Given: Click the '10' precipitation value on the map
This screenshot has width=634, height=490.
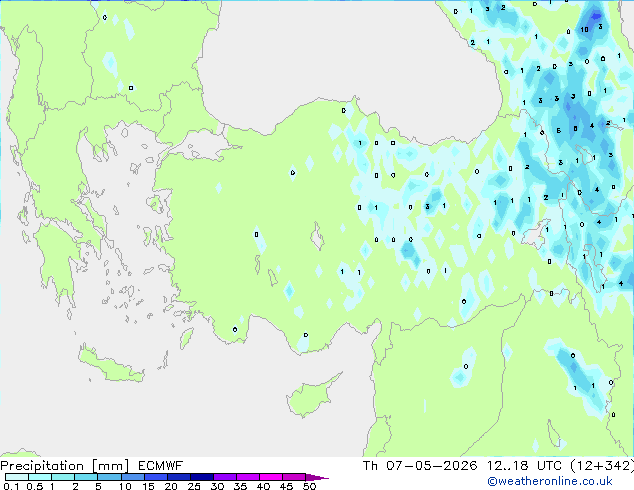Looking at the screenshot, I should 584,30.
